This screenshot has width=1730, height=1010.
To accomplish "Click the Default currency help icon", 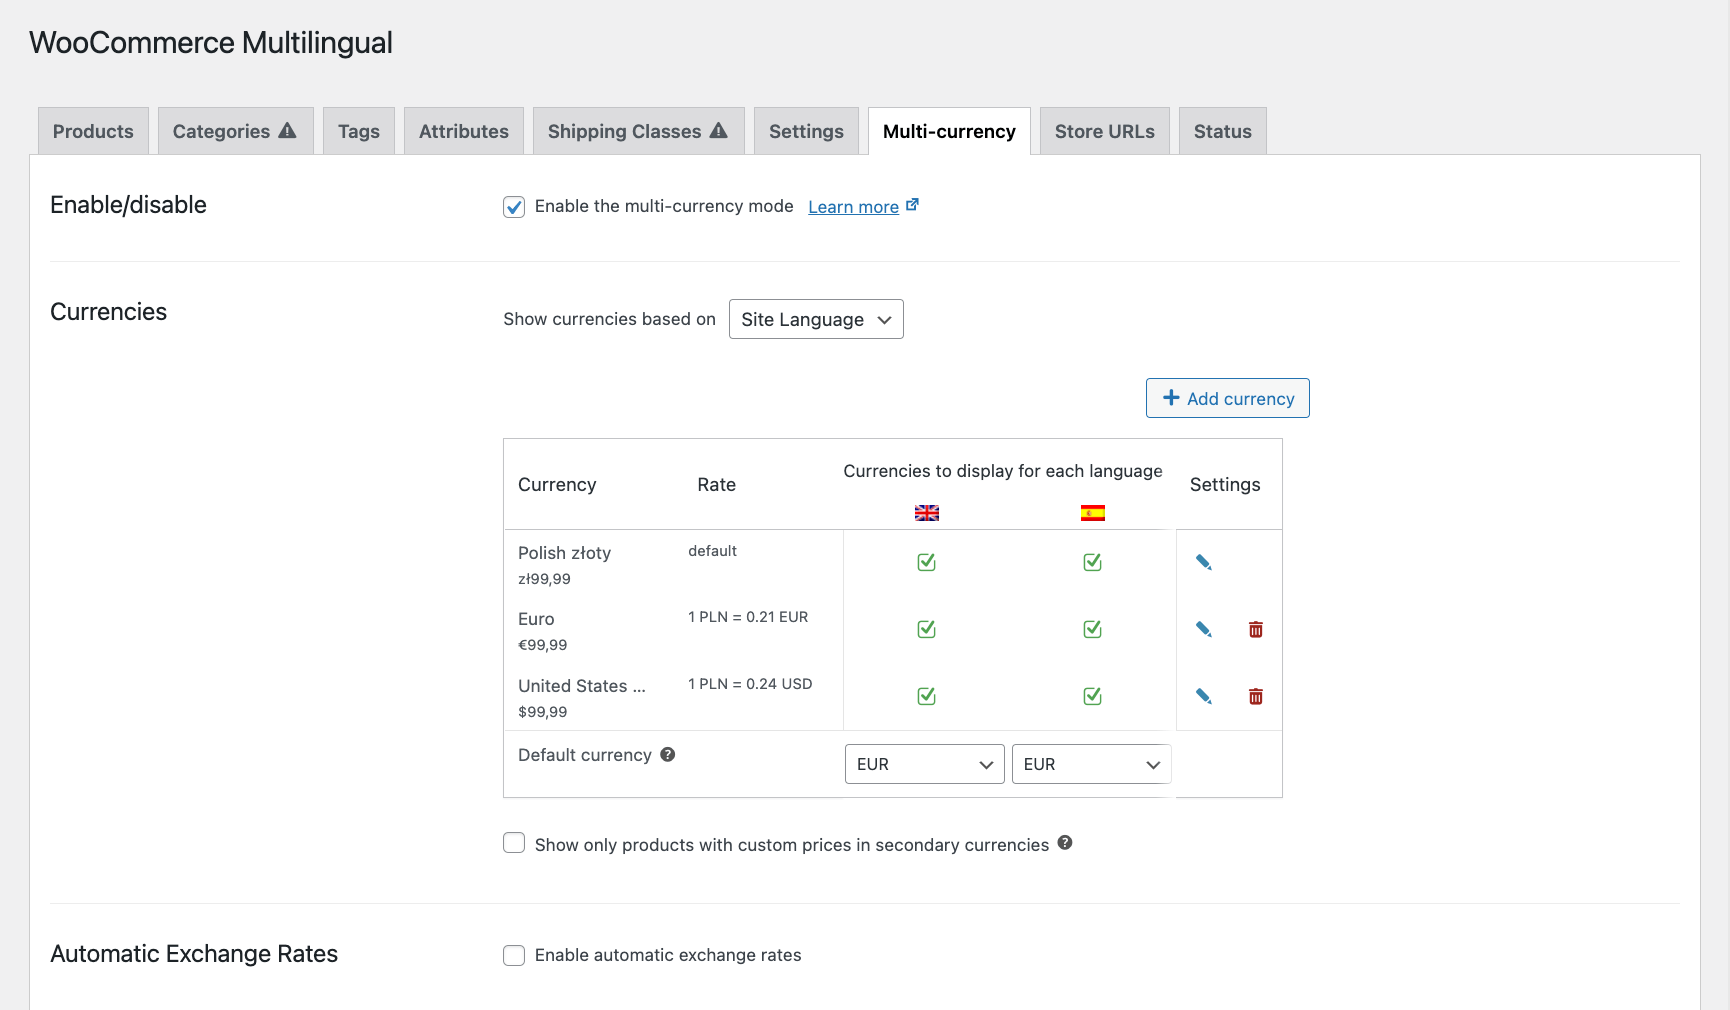I will (x=668, y=755).
